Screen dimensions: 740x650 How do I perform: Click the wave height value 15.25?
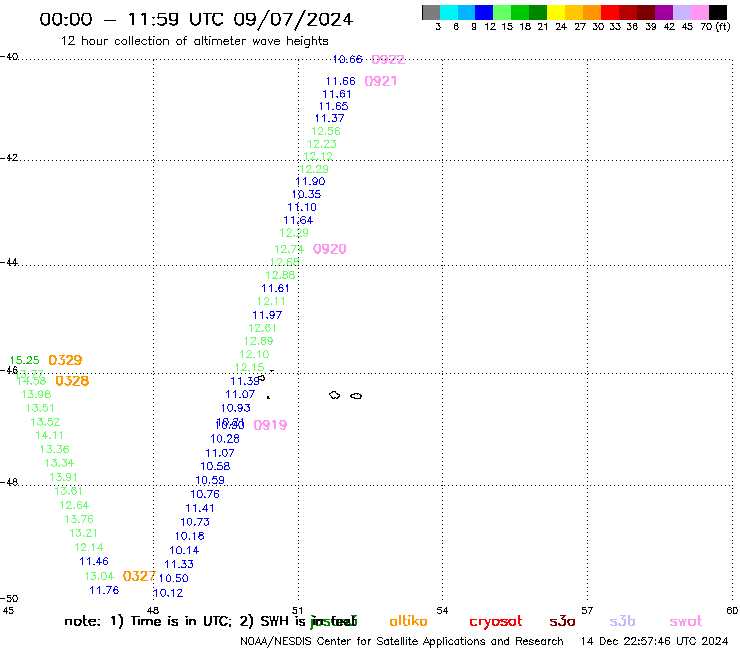pos(25,361)
